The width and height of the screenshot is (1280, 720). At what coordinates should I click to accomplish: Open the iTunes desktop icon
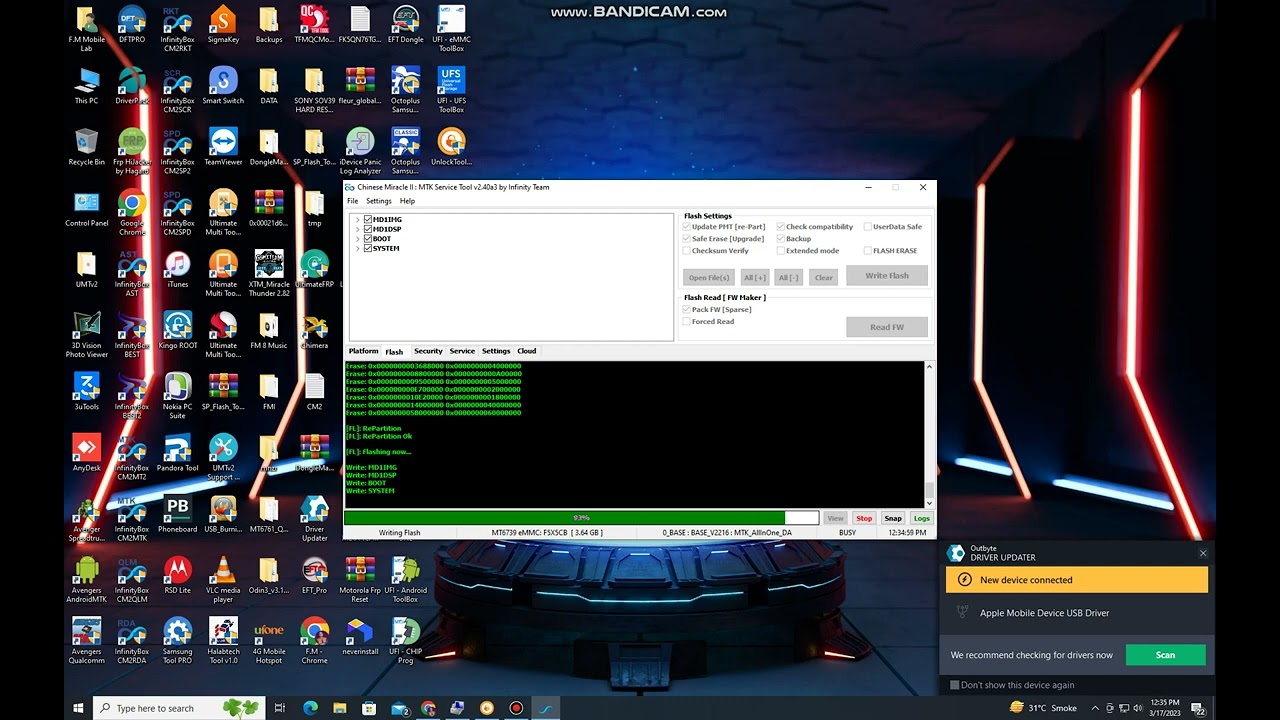point(177,269)
